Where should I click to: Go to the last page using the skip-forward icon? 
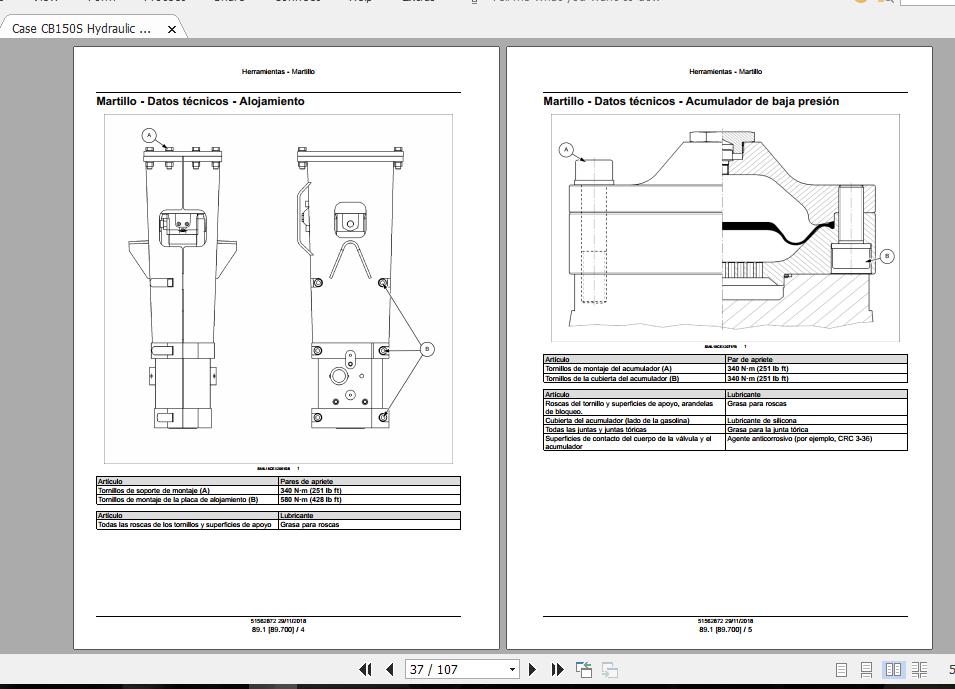pyautogui.click(x=557, y=668)
